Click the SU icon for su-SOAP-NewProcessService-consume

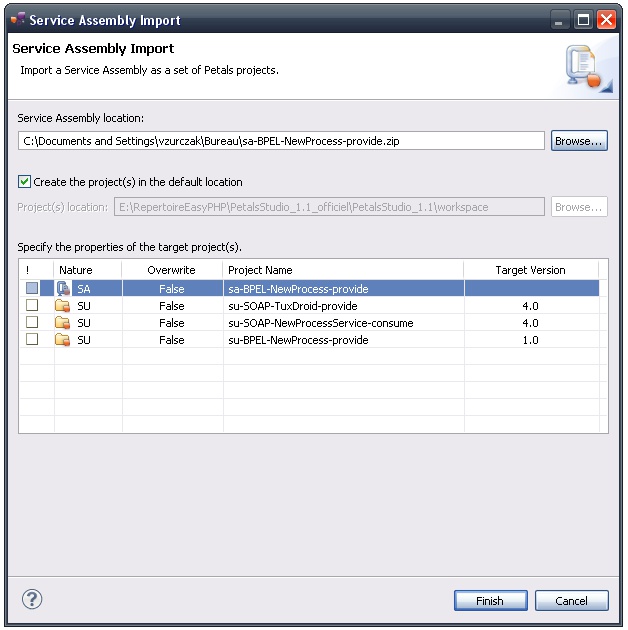[x=64, y=323]
